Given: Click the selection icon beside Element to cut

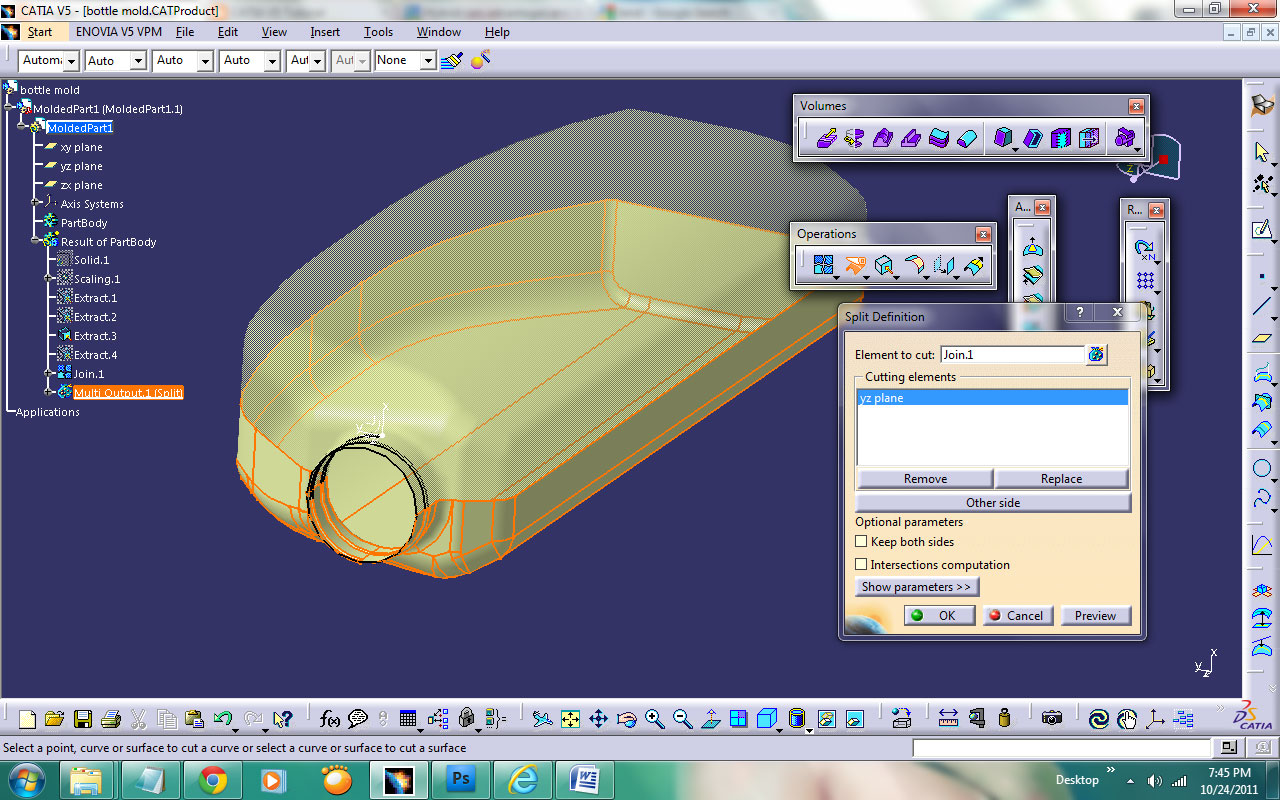Looking at the screenshot, I should point(1096,354).
